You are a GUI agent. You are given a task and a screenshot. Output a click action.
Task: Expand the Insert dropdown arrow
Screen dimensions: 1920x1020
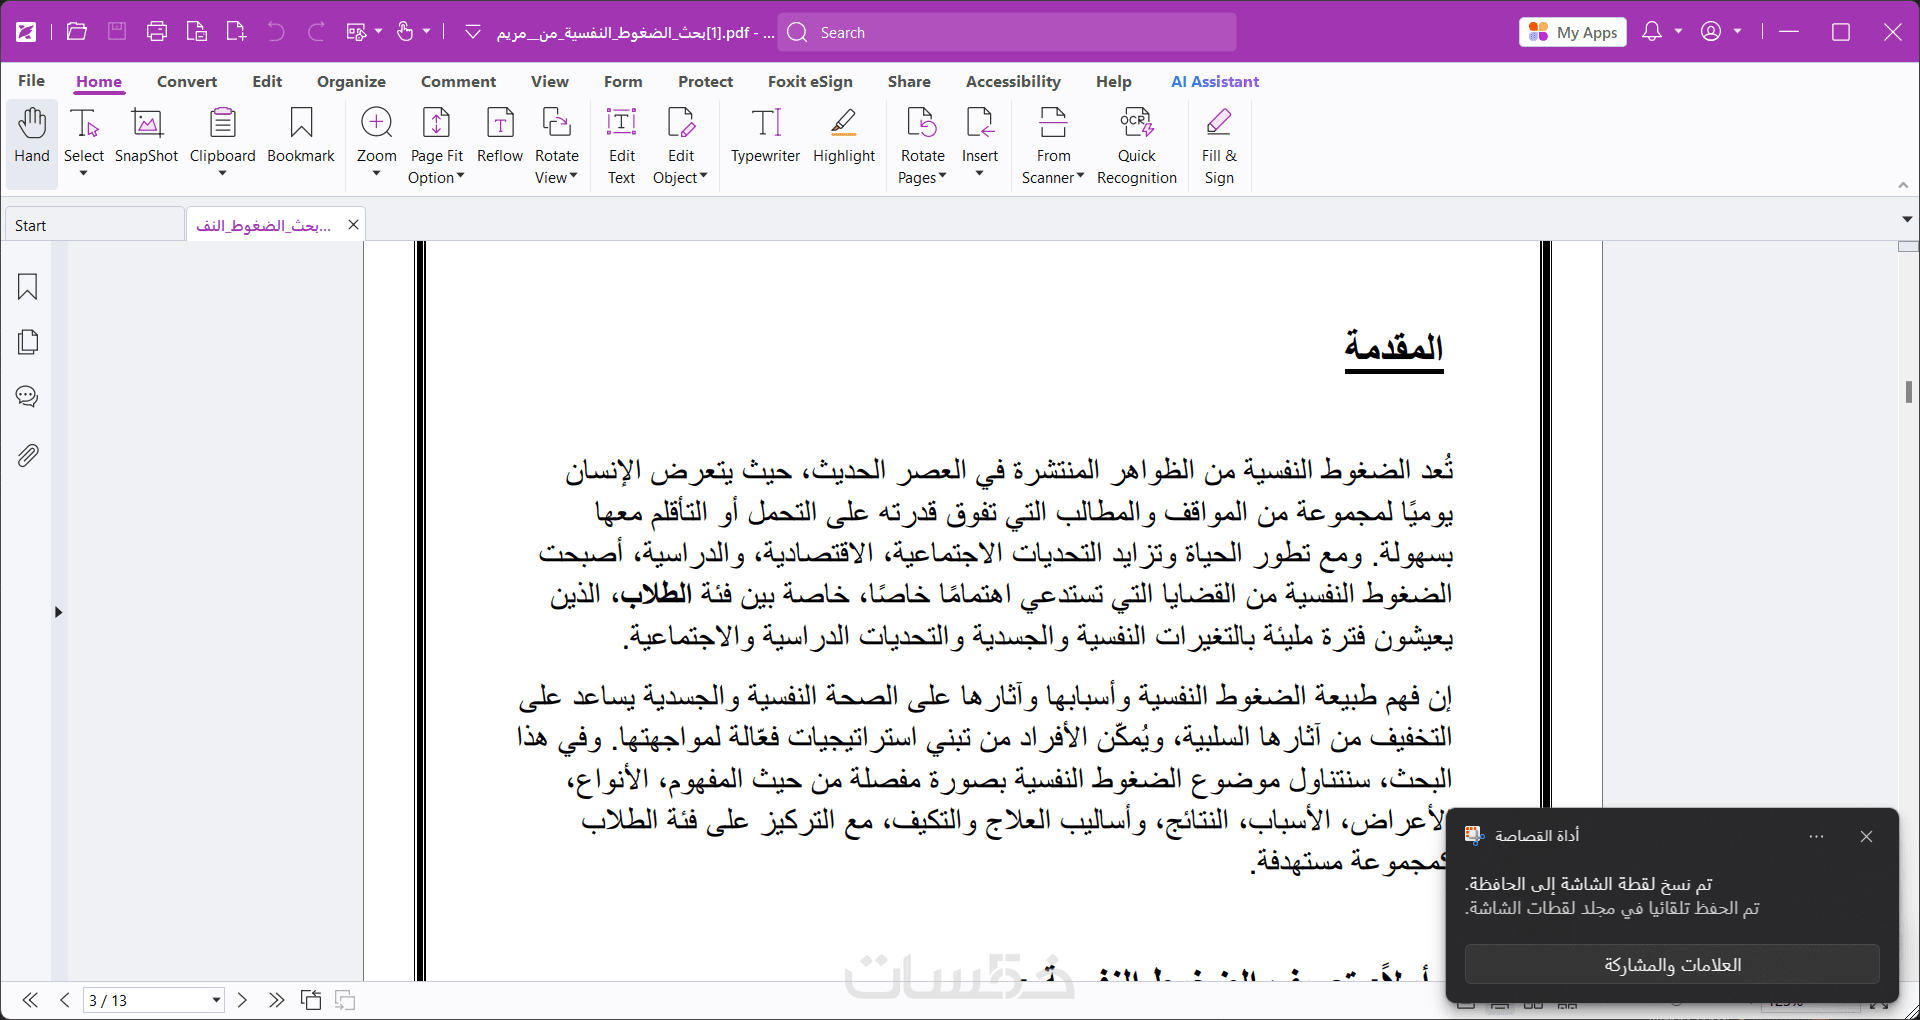980,174
